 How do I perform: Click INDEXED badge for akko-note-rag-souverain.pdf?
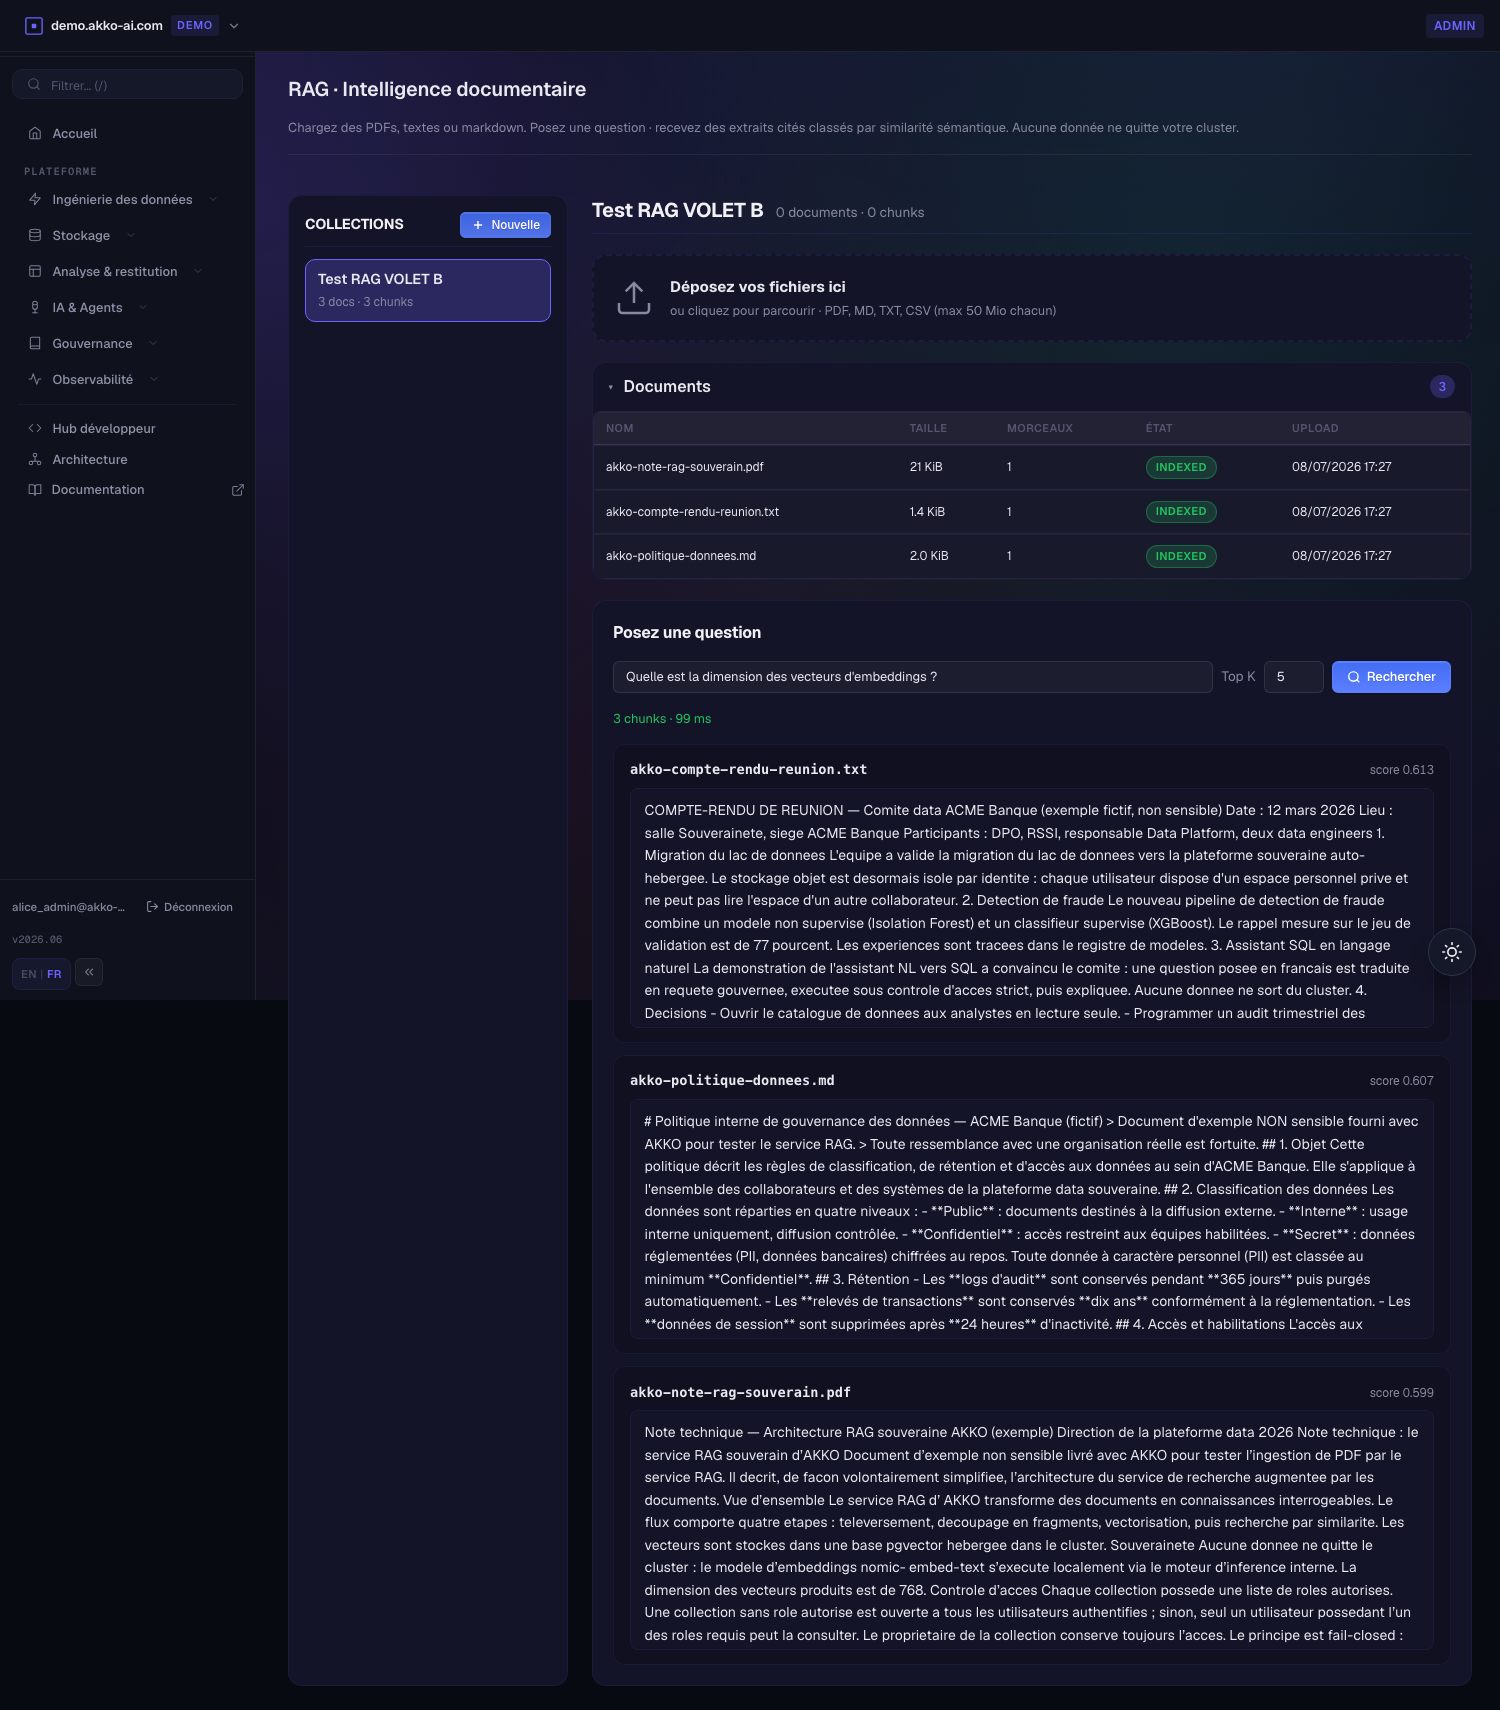tap(1181, 467)
